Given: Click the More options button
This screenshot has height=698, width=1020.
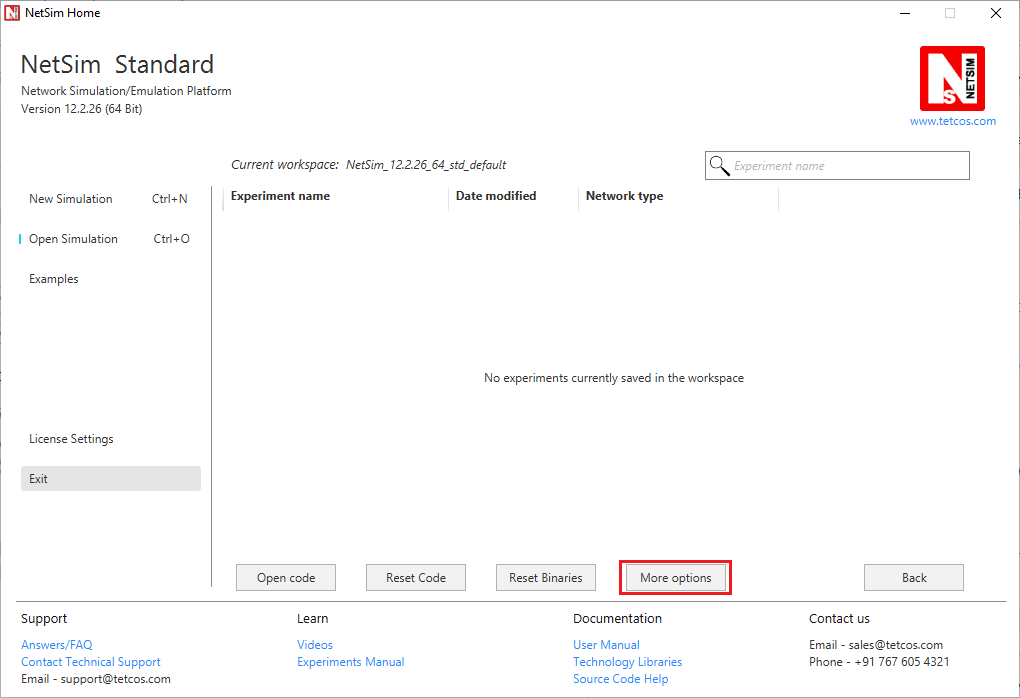Looking at the screenshot, I should tap(676, 578).
